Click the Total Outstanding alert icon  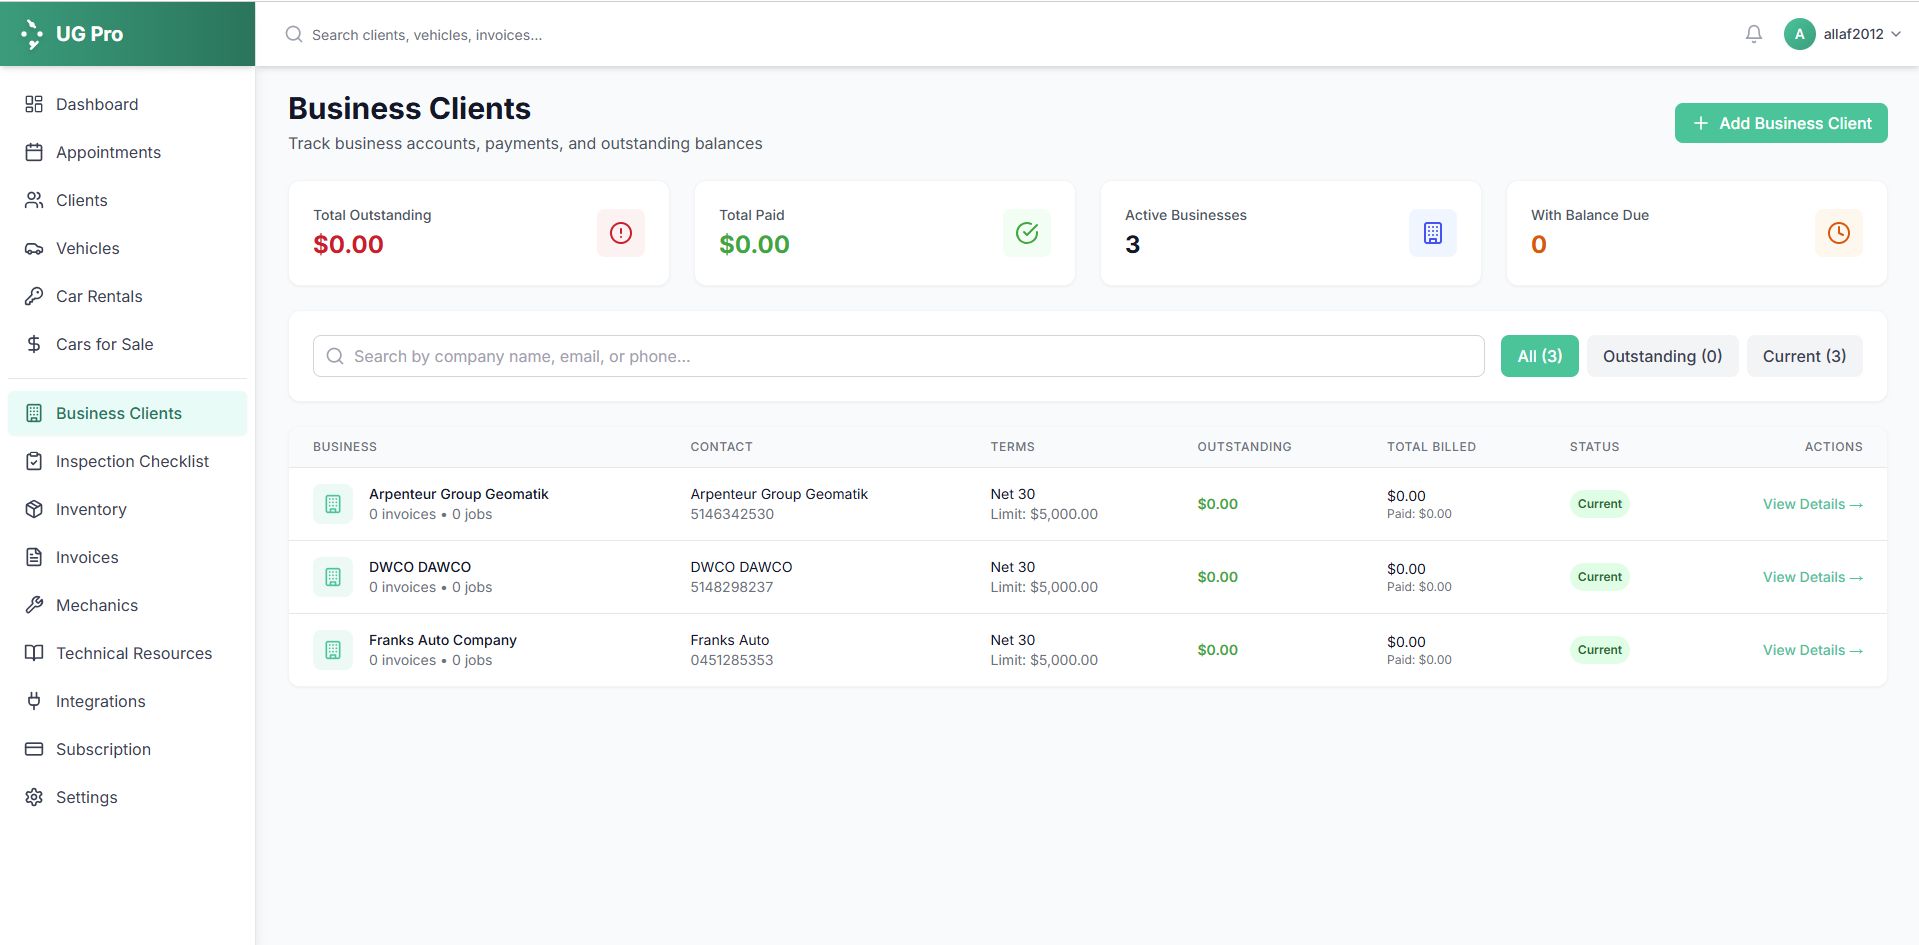coord(620,233)
